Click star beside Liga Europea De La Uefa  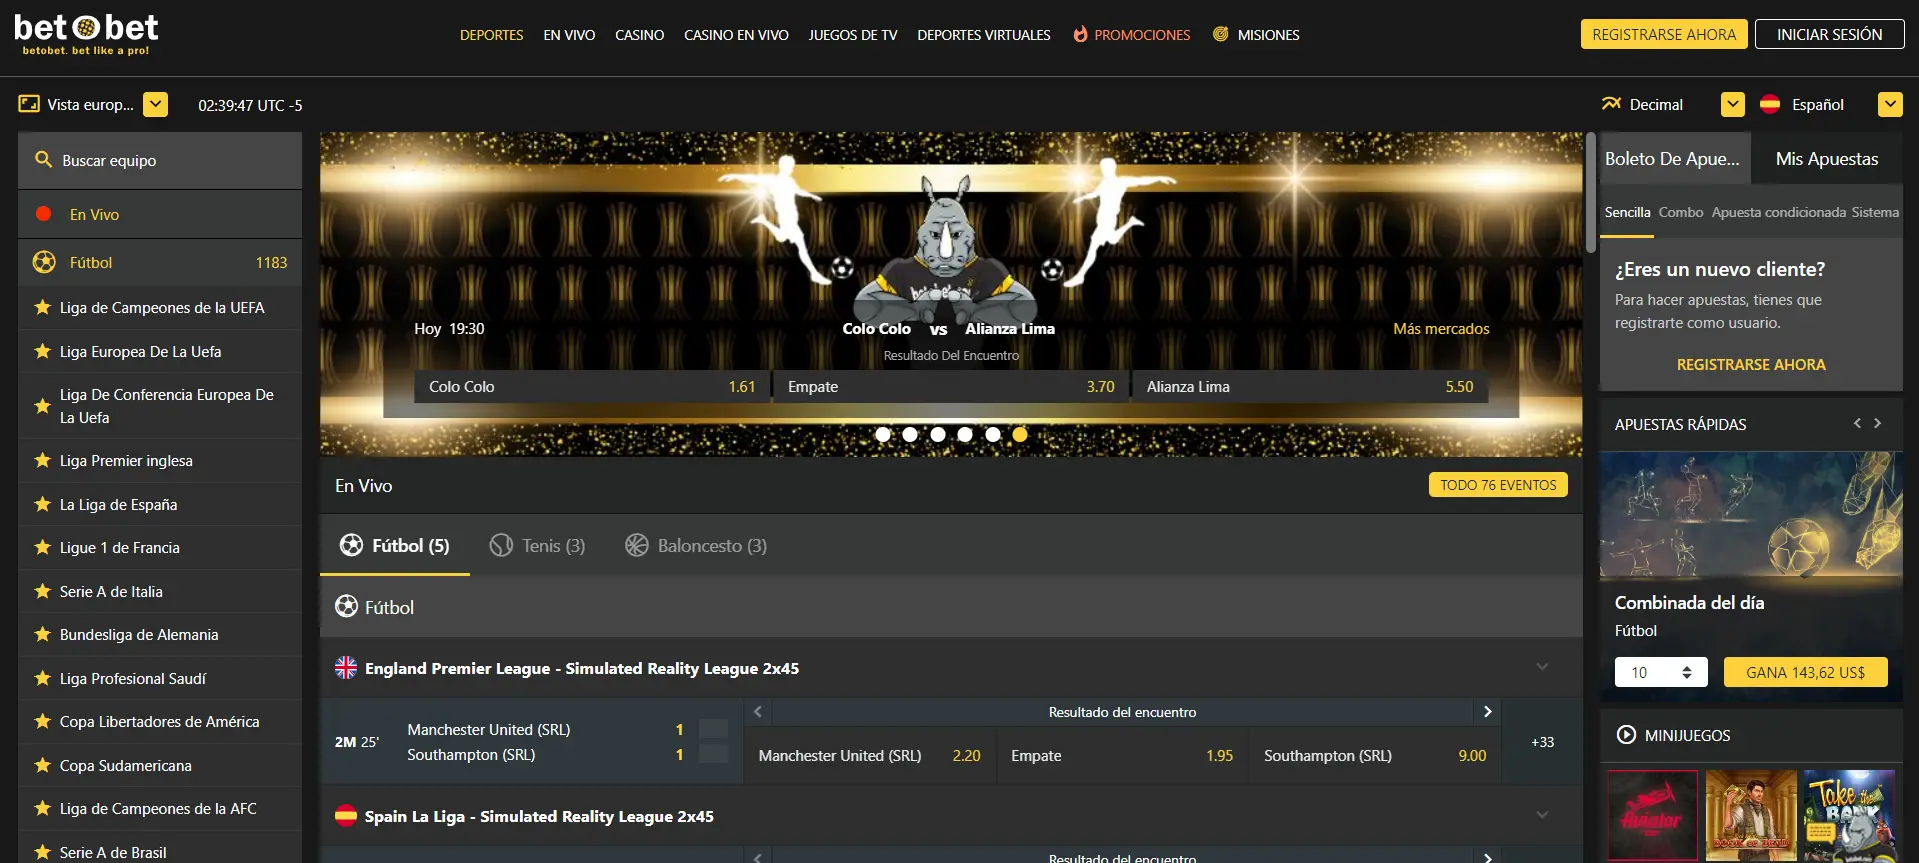tap(42, 351)
